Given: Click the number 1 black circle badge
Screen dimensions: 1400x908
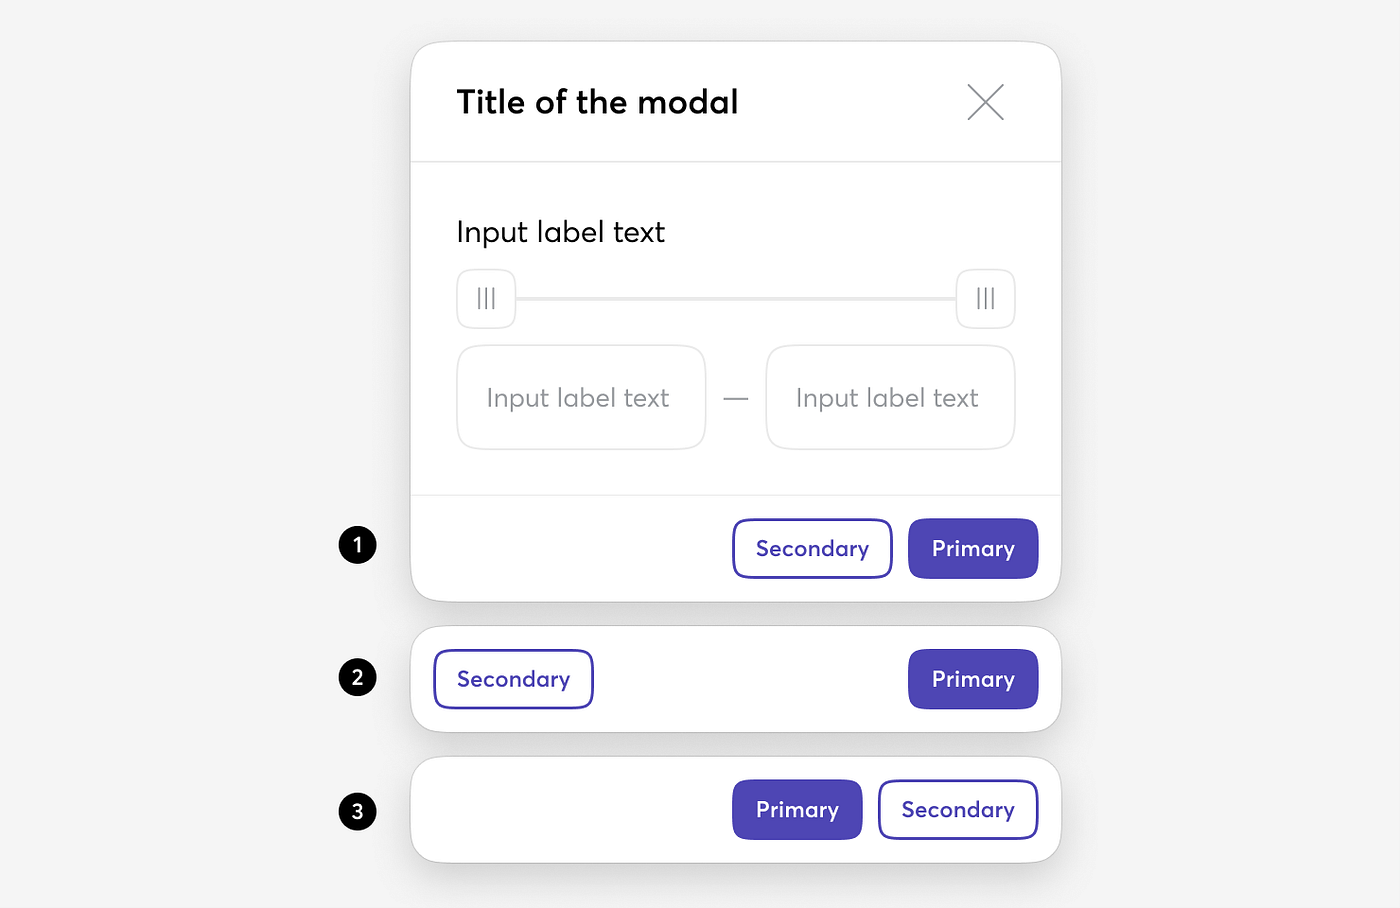Looking at the screenshot, I should tap(357, 545).
